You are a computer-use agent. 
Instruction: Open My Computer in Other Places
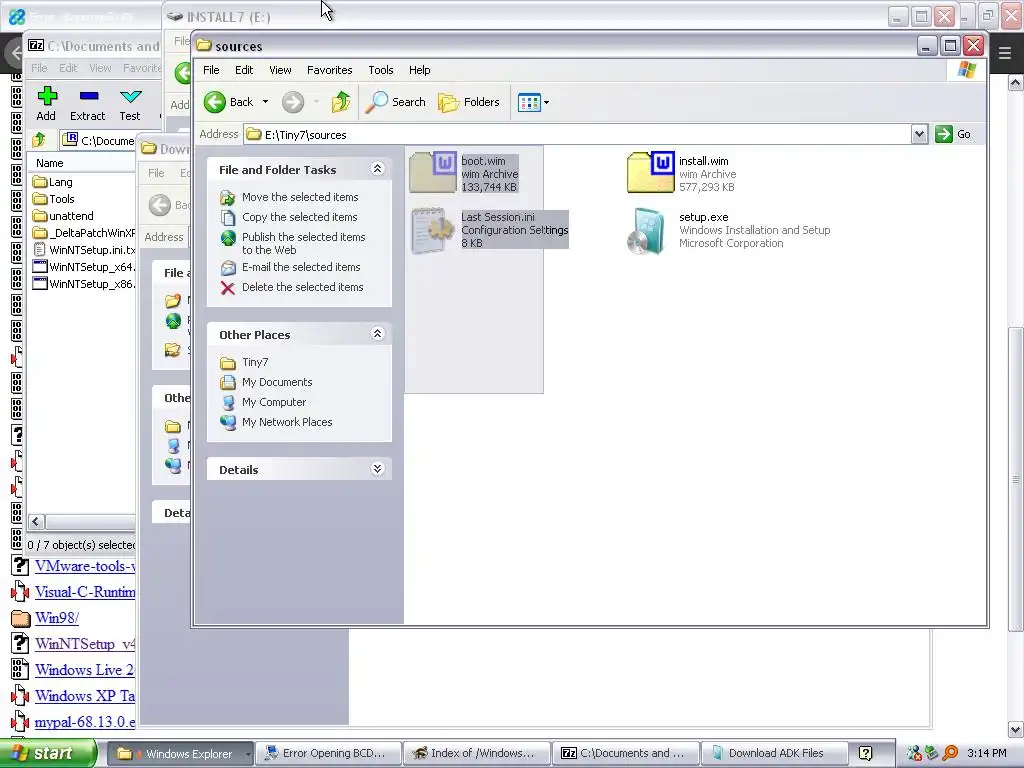274,402
